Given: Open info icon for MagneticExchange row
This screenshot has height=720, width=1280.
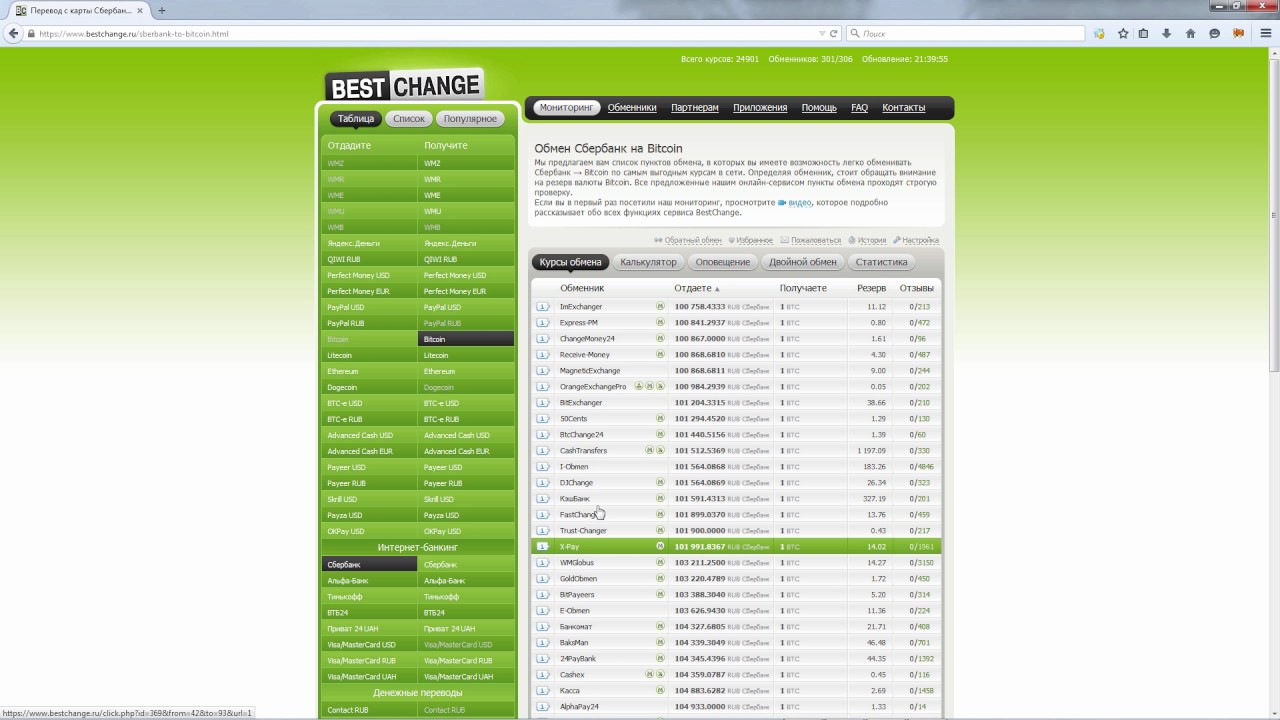Looking at the screenshot, I should coord(543,371).
